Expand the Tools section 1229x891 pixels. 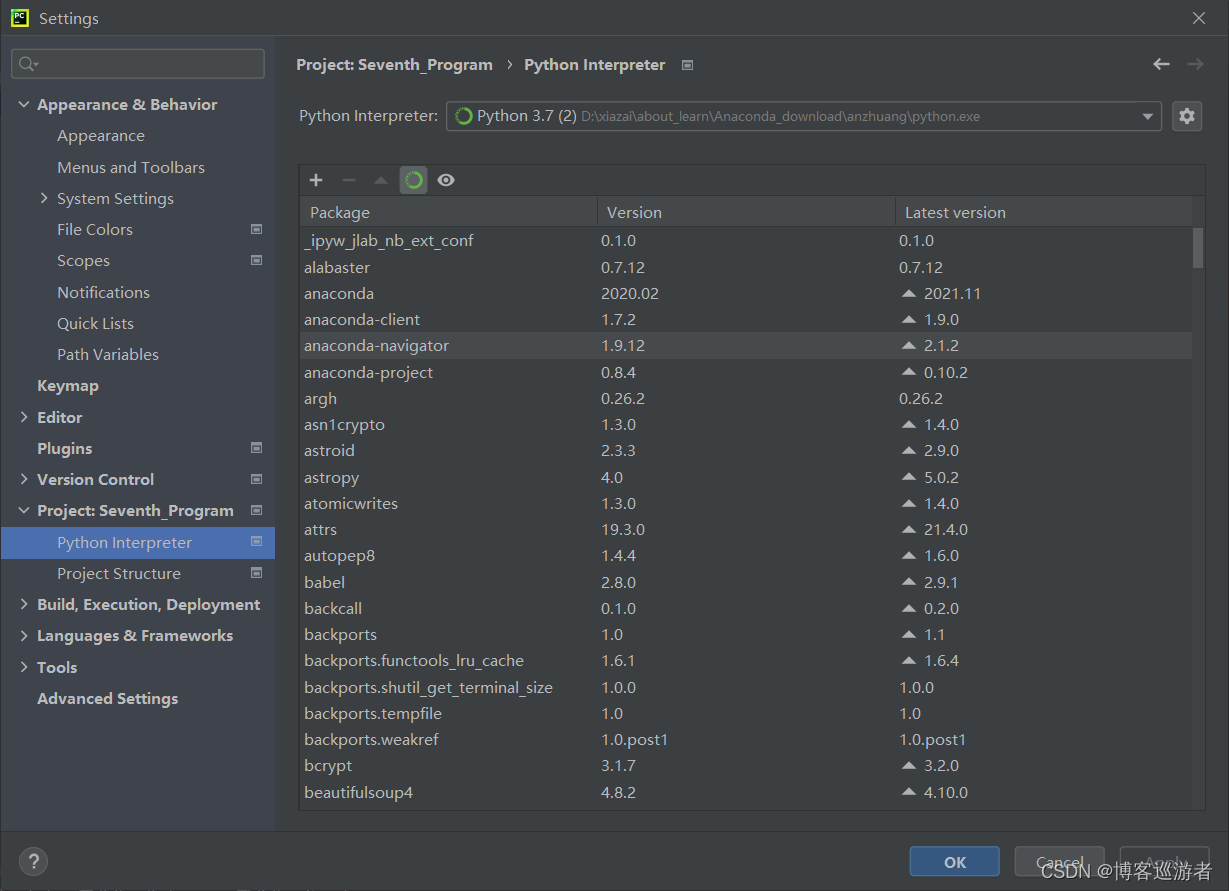24,667
